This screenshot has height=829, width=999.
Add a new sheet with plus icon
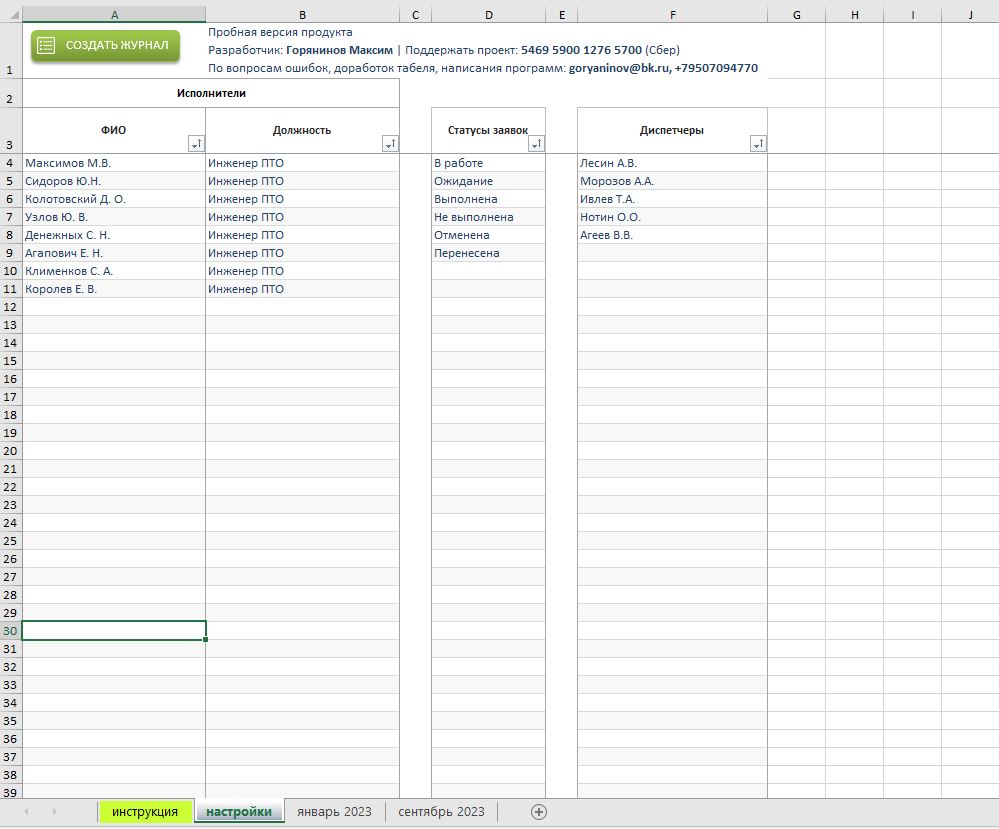pos(539,812)
